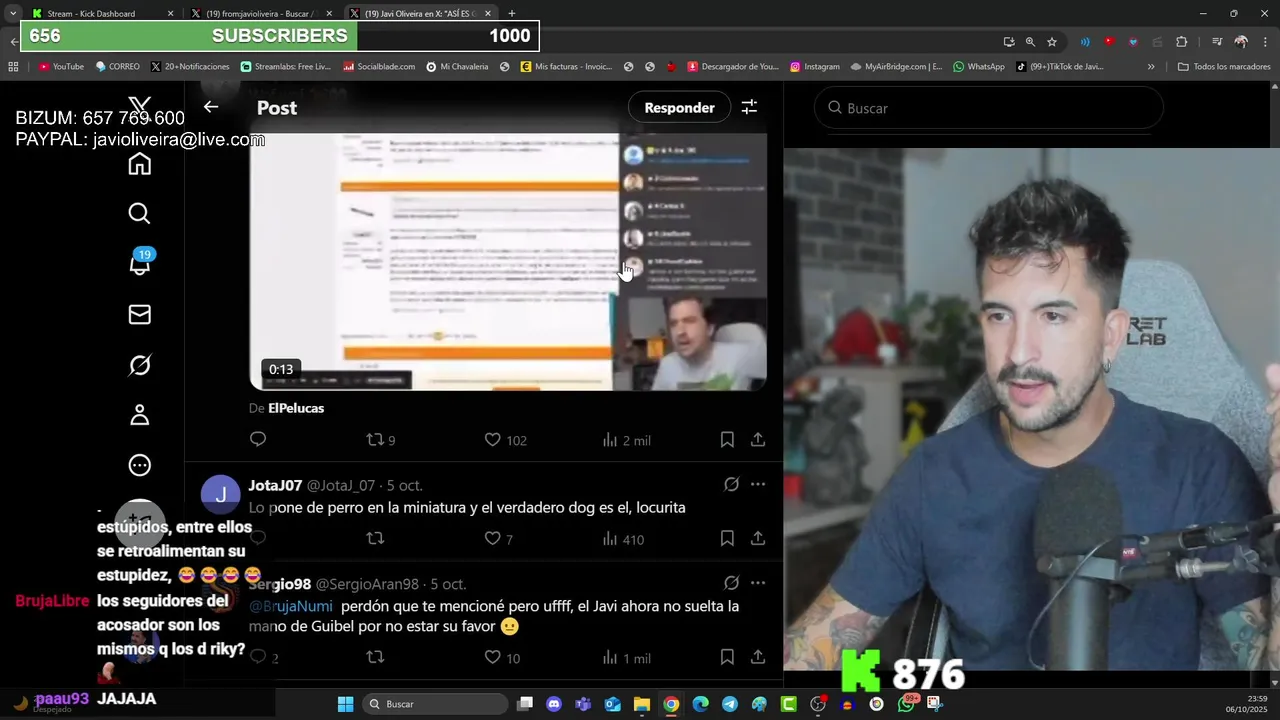Ask Grok about Sergio98's reply
This screenshot has width=1280, height=720.
coord(731,583)
